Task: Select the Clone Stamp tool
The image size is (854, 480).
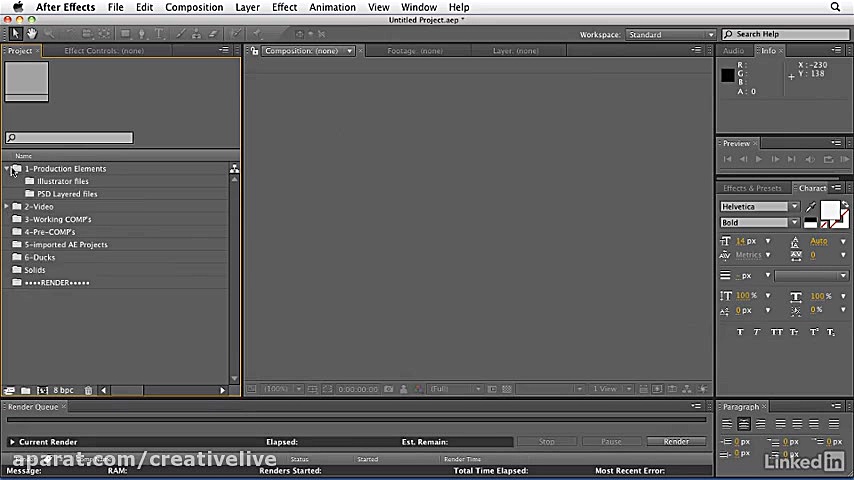Action: pos(196,34)
